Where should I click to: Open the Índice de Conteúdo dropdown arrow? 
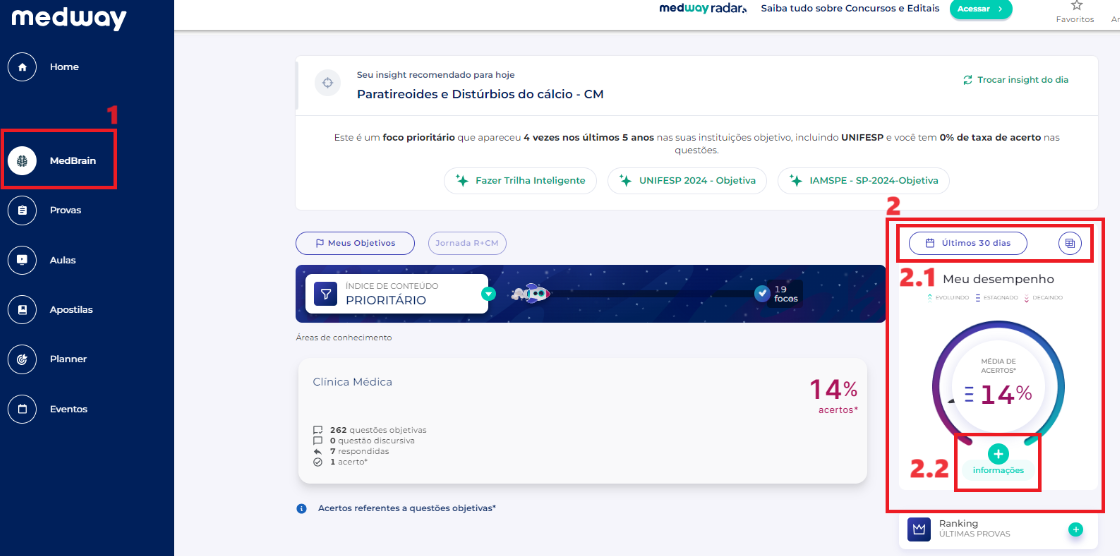pyautogui.click(x=489, y=294)
